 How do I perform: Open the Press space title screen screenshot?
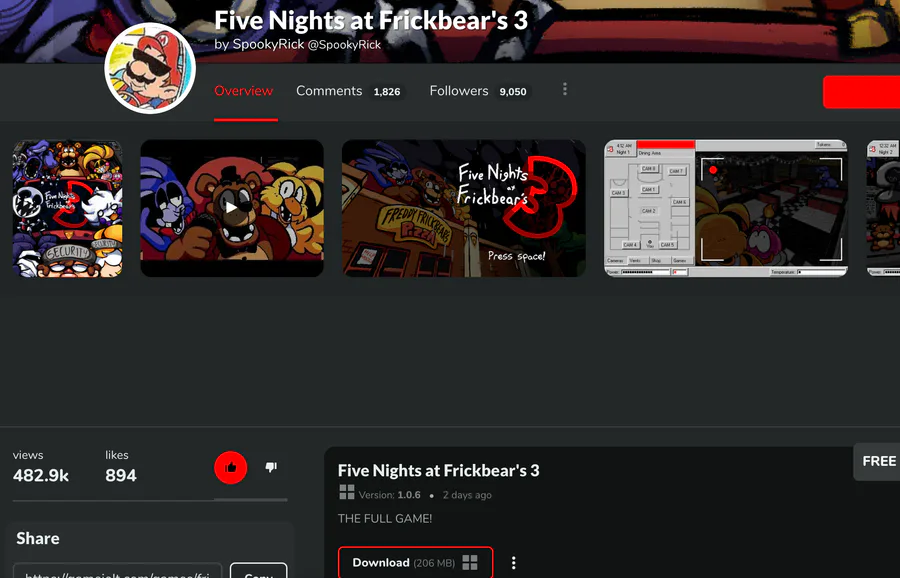pyautogui.click(x=464, y=208)
